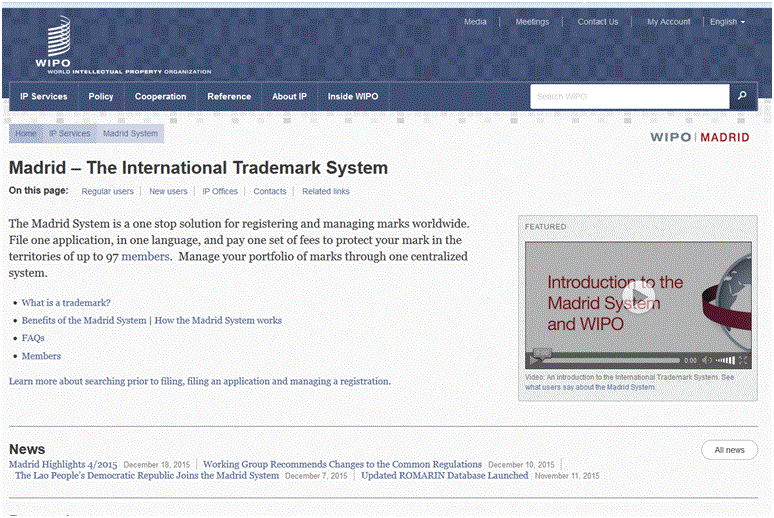774x518 pixels.
Task: Open the Members bullet link
Action: [x=41, y=356]
